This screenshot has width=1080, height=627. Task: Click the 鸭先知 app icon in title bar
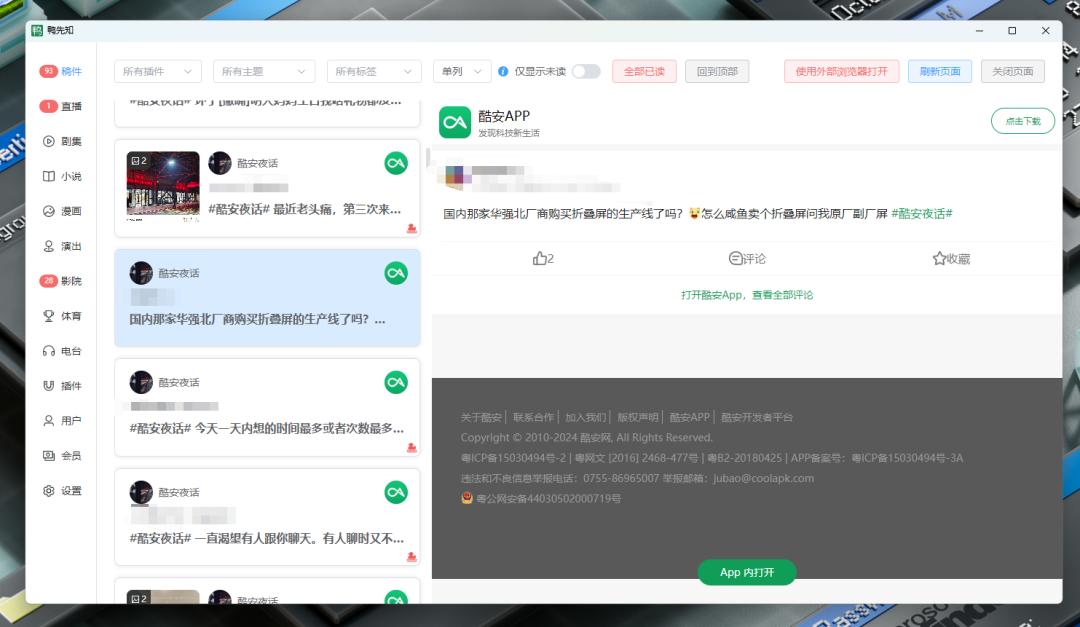pos(37,30)
